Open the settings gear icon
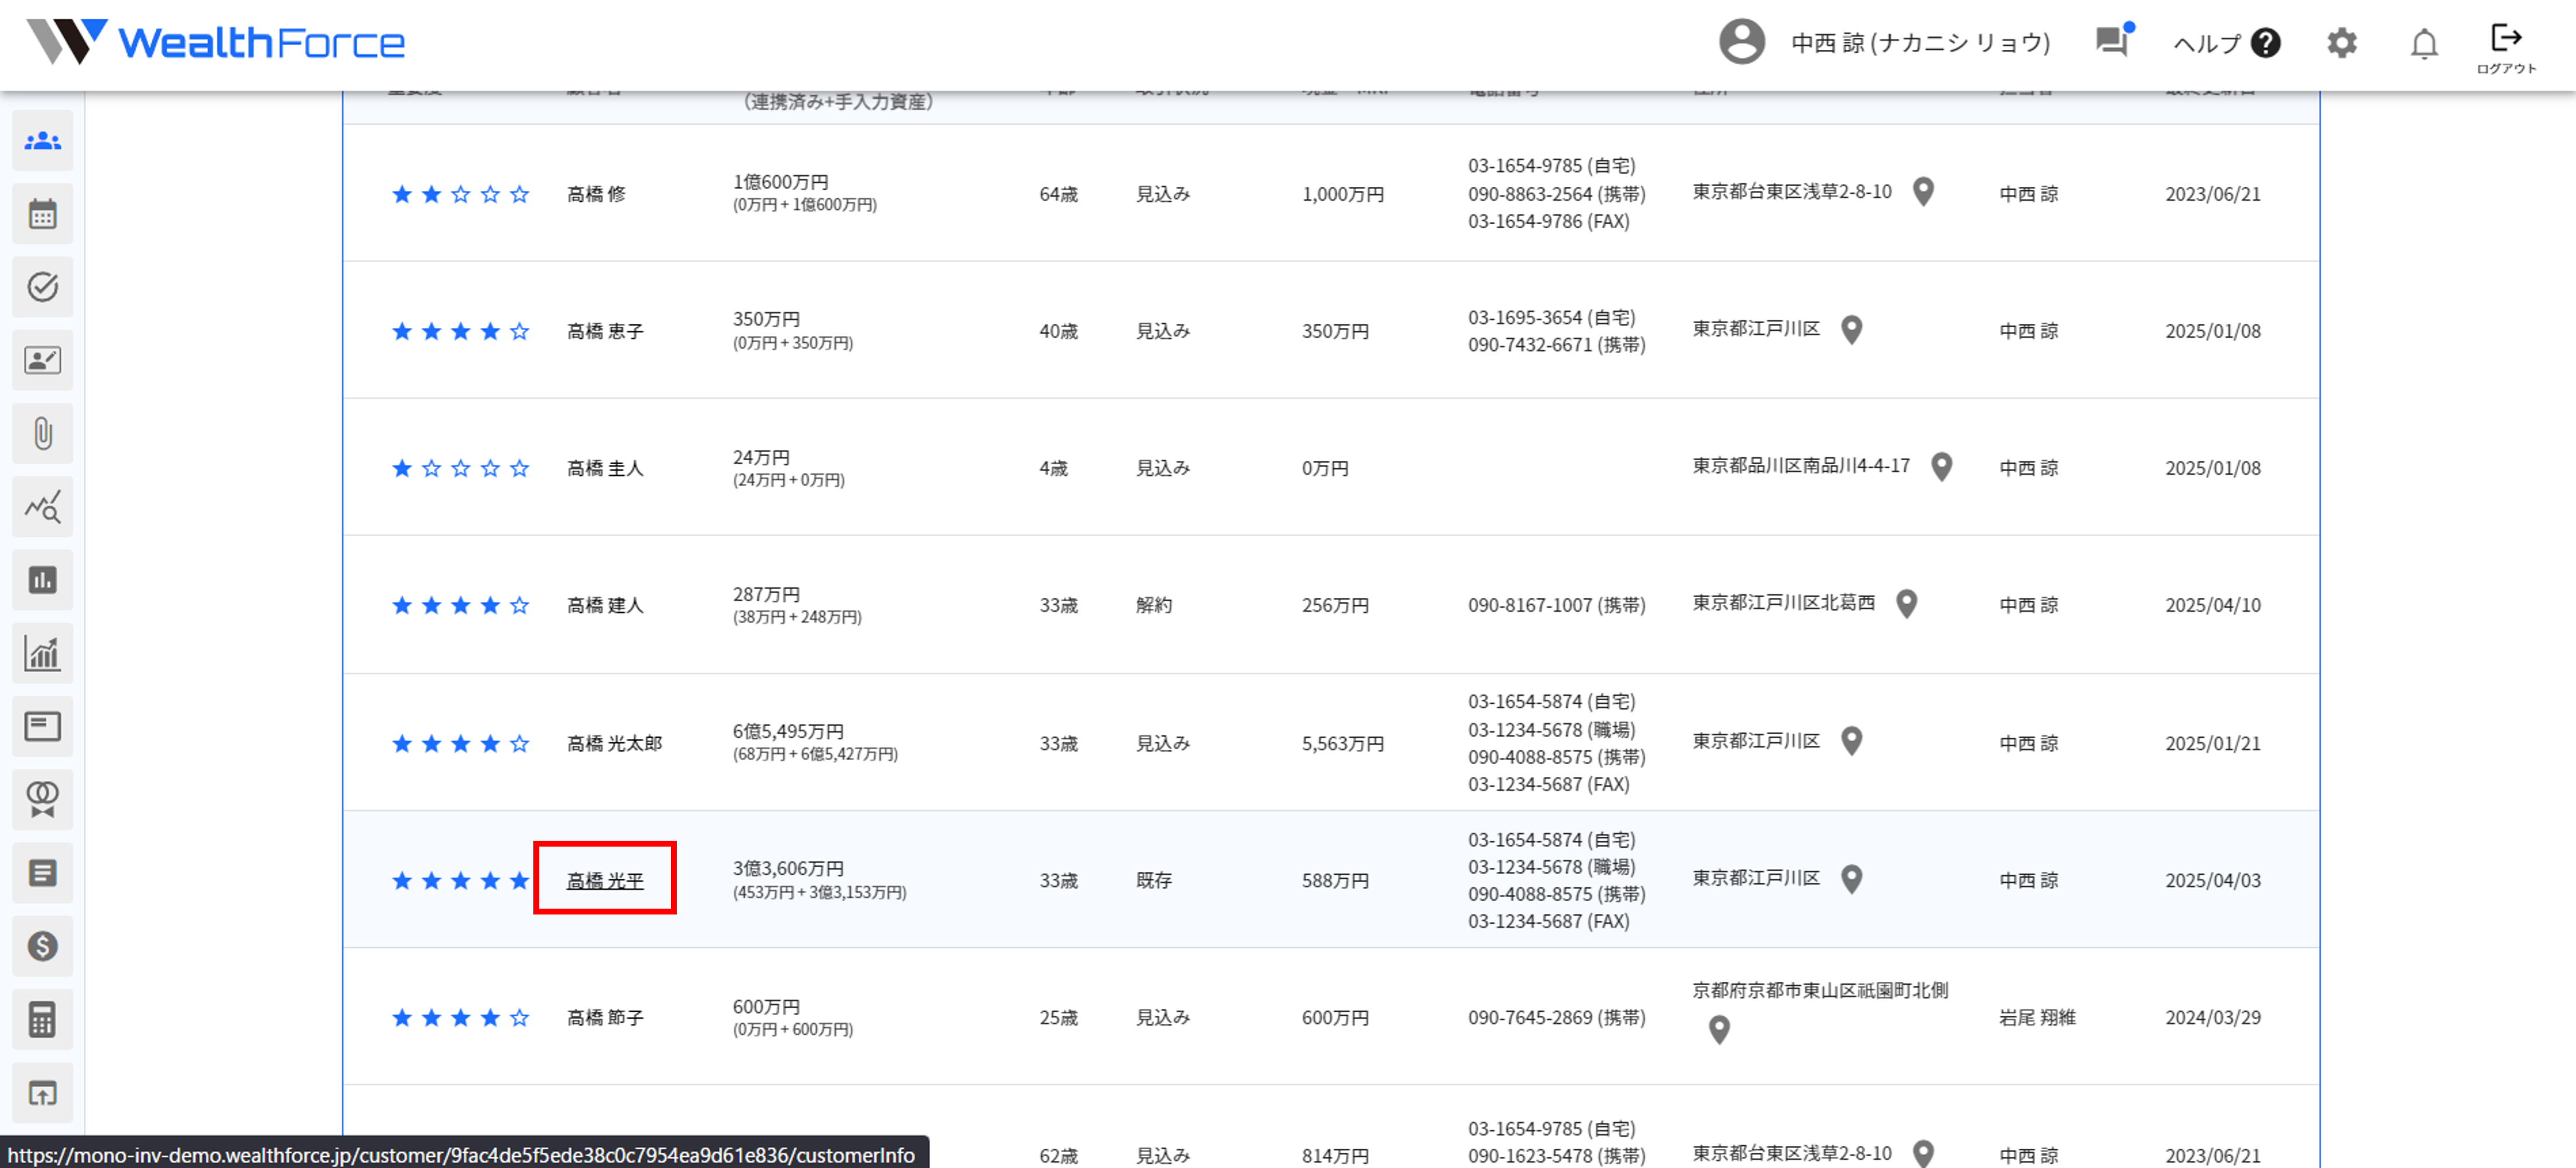Image resolution: width=2576 pixels, height=1168 pixels. [x=2341, y=43]
